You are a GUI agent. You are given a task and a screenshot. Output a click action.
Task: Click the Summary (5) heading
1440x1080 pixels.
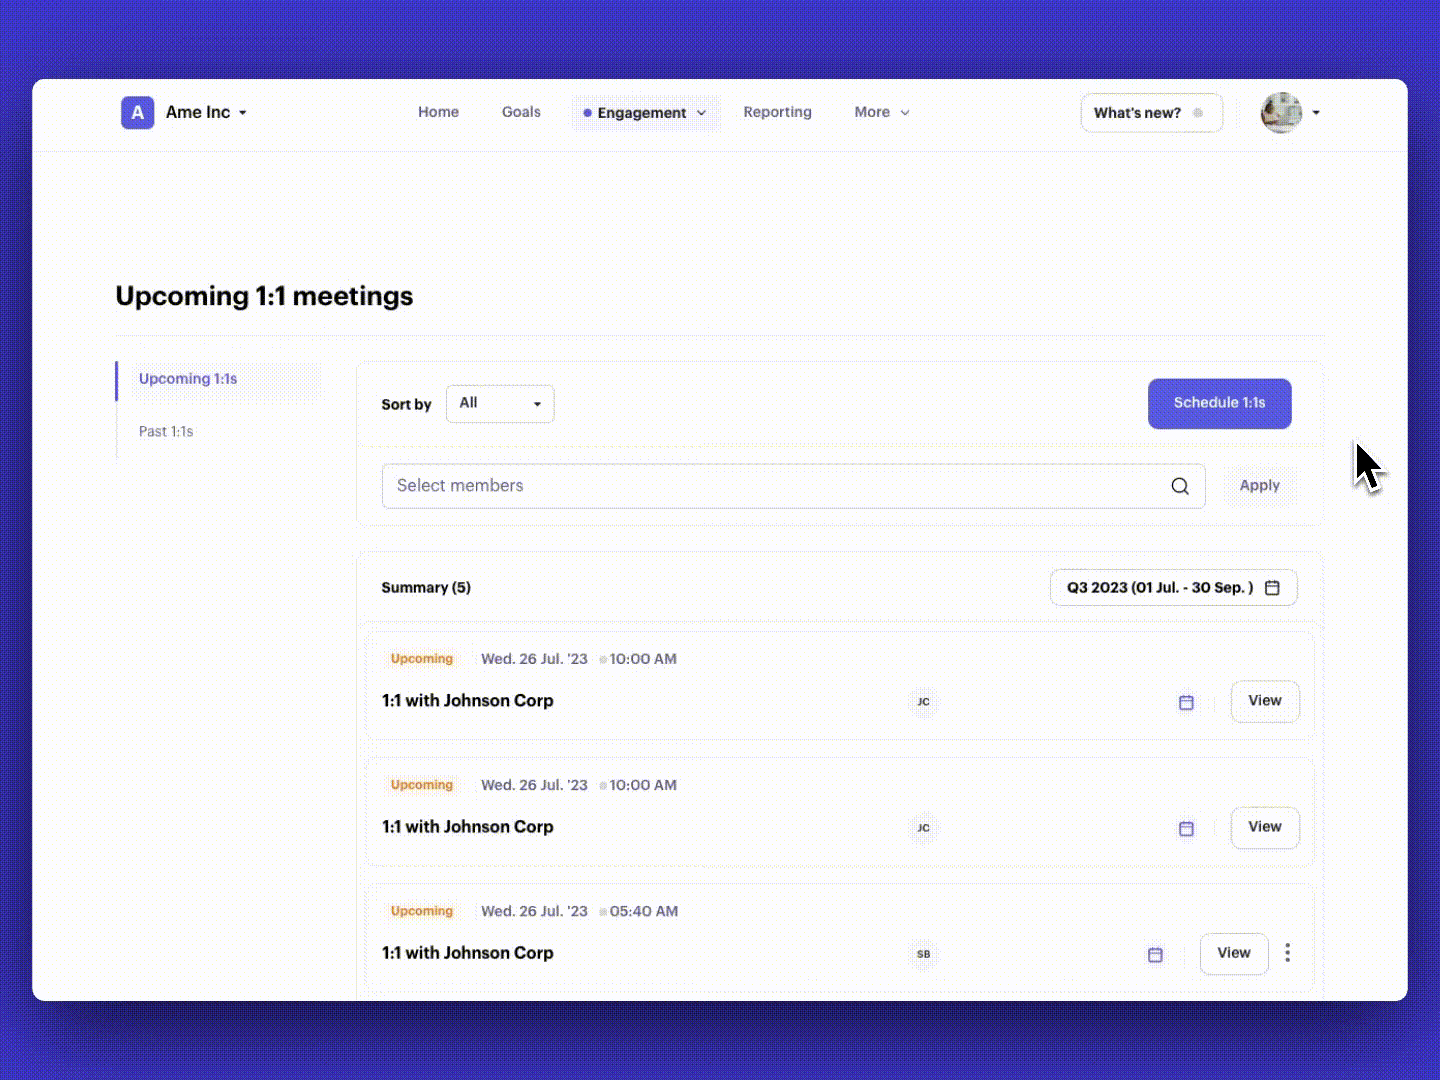tap(426, 588)
